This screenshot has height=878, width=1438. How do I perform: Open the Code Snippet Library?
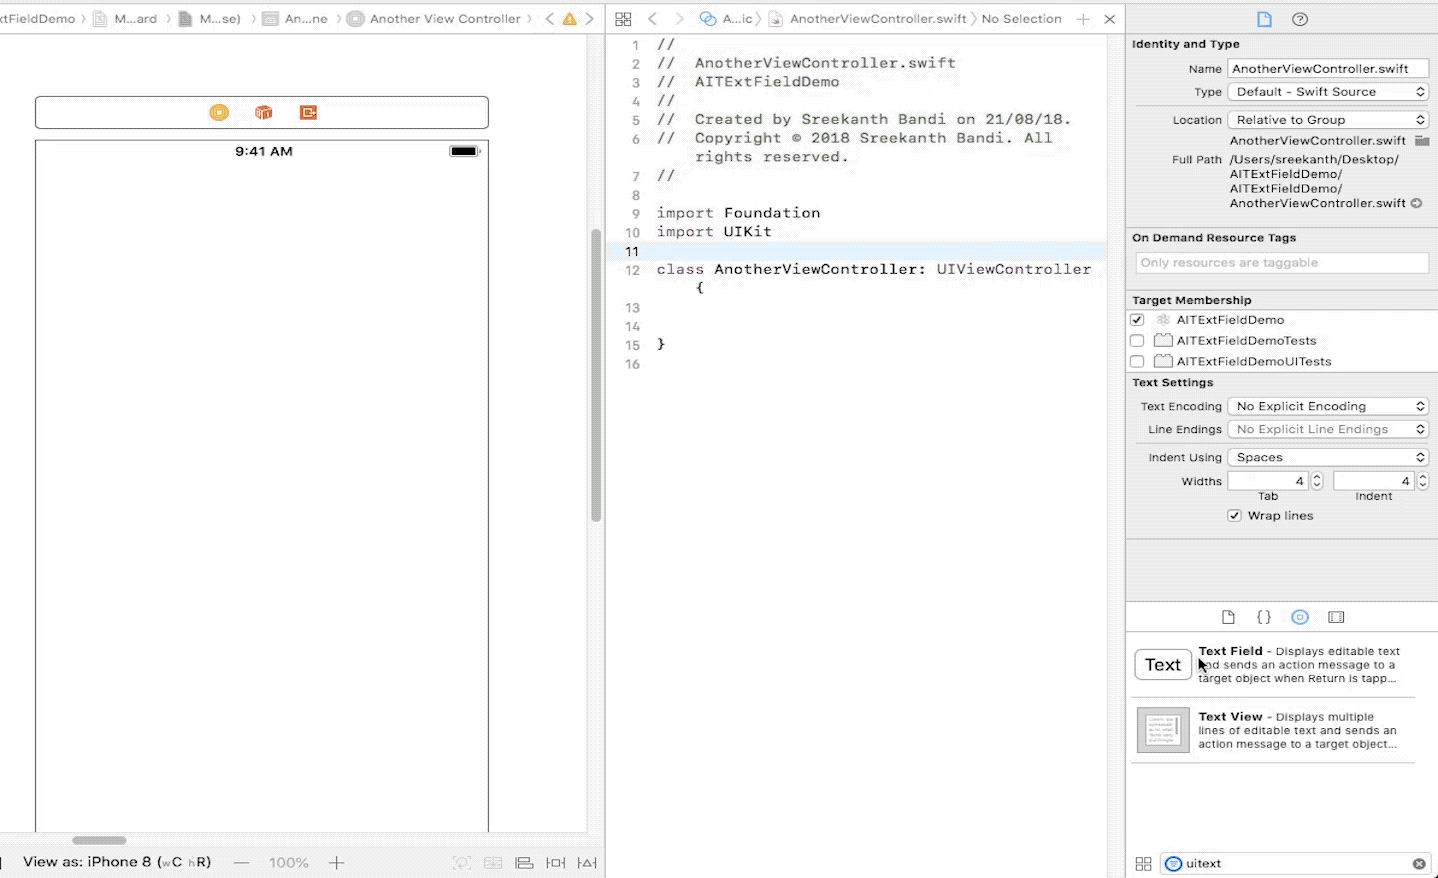pyautogui.click(x=1264, y=617)
